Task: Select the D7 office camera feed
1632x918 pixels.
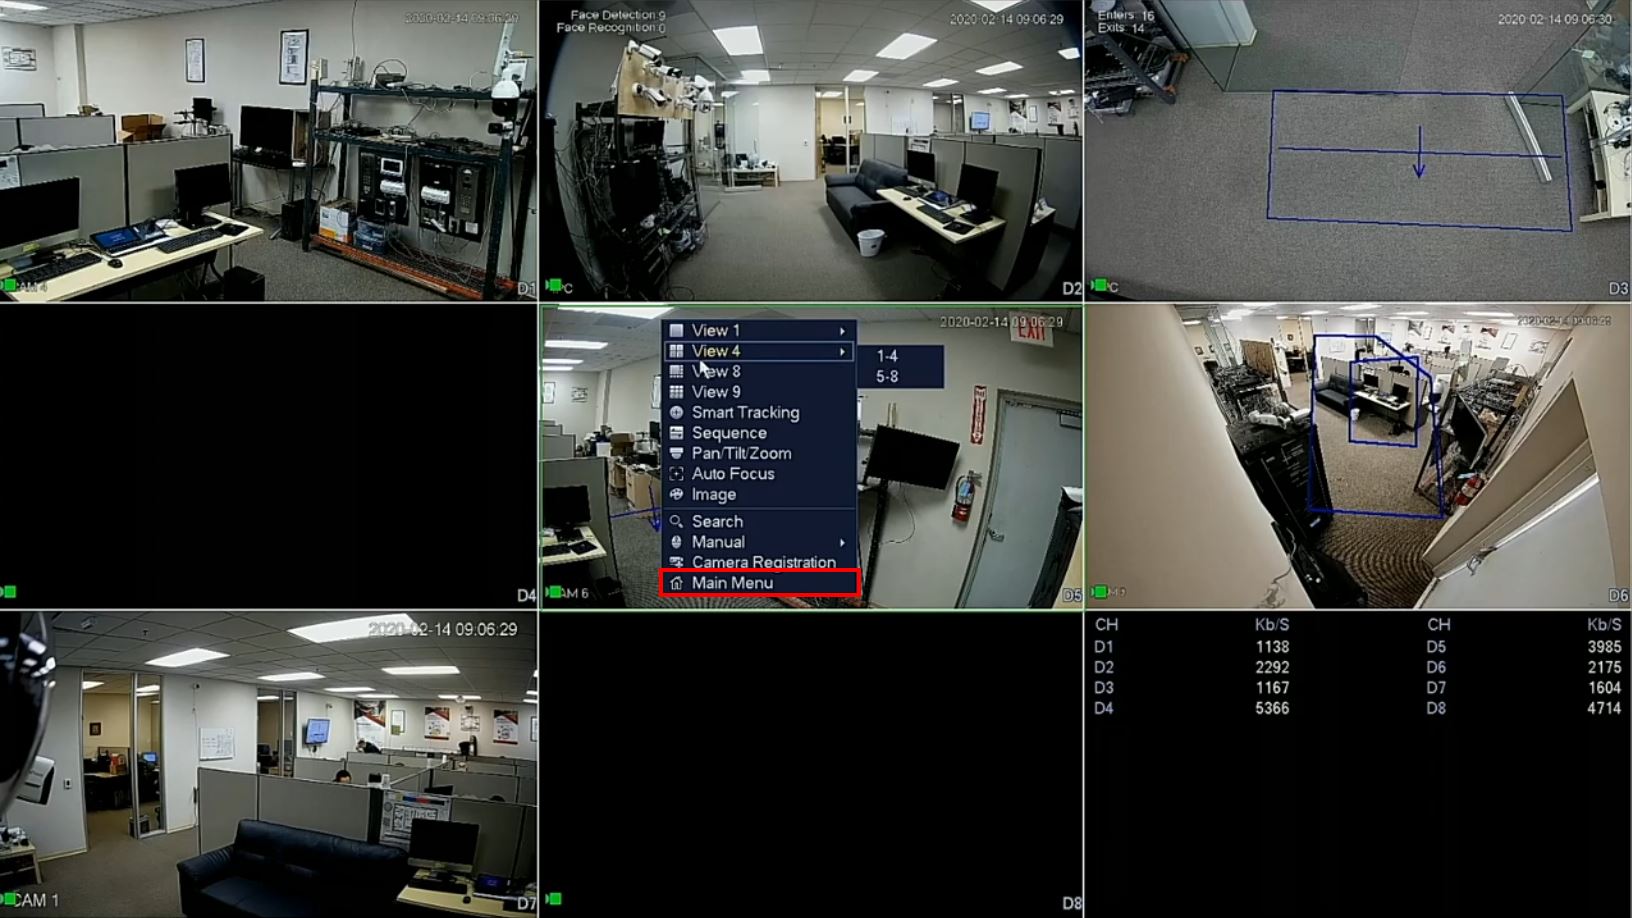Action: (268, 765)
